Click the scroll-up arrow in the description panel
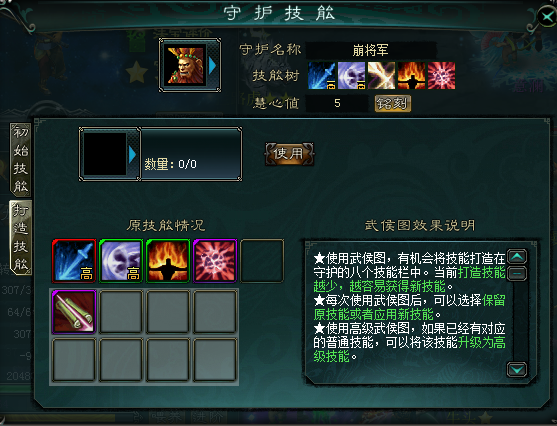 517,257
